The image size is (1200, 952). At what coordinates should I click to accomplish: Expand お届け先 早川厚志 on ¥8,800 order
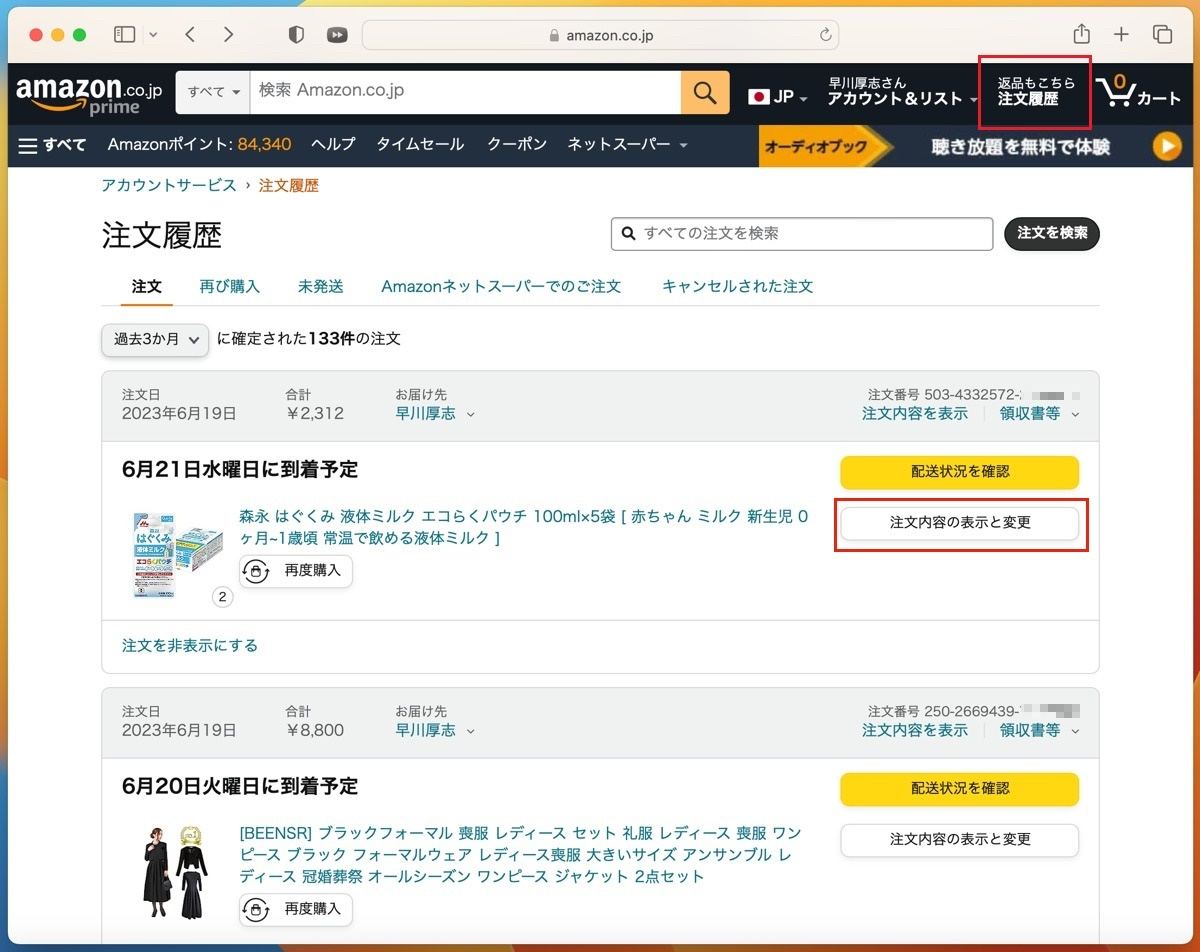click(x=435, y=730)
